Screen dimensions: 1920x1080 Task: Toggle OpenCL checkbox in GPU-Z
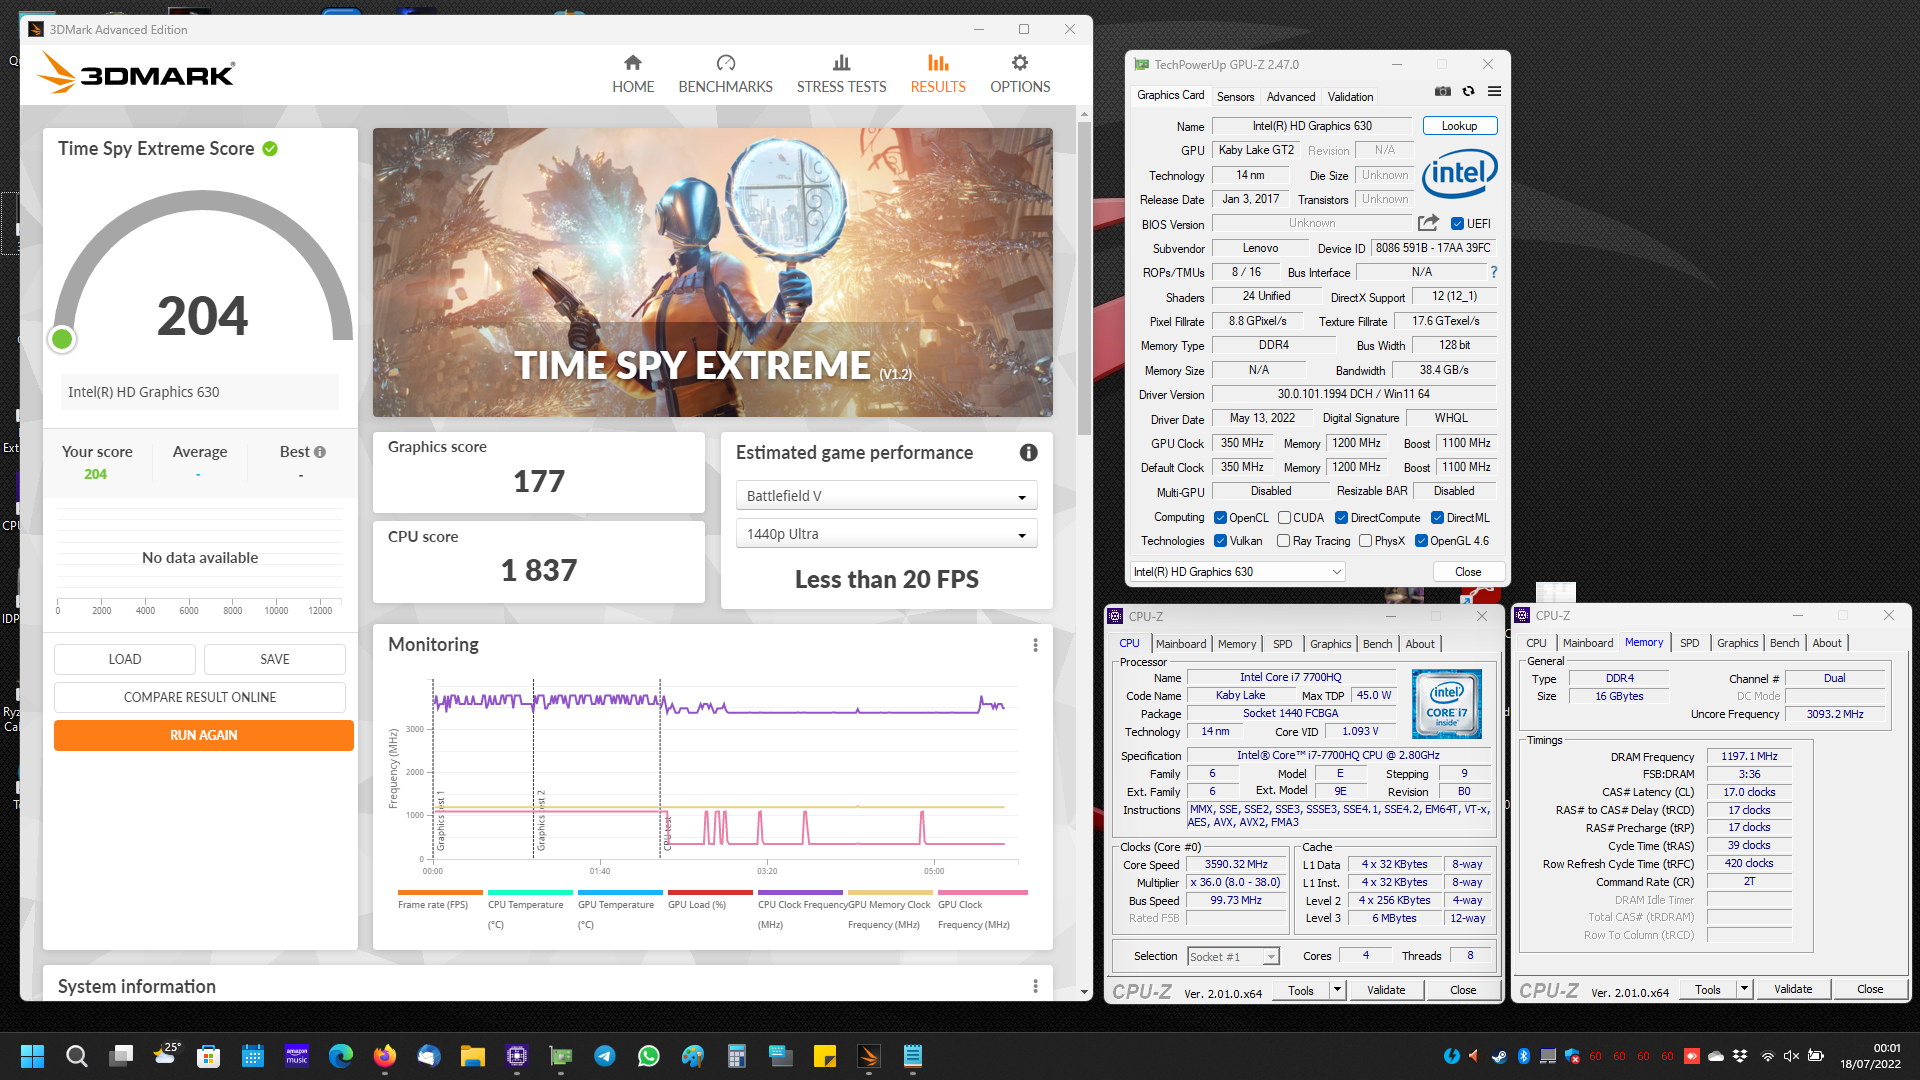pyautogui.click(x=1220, y=518)
